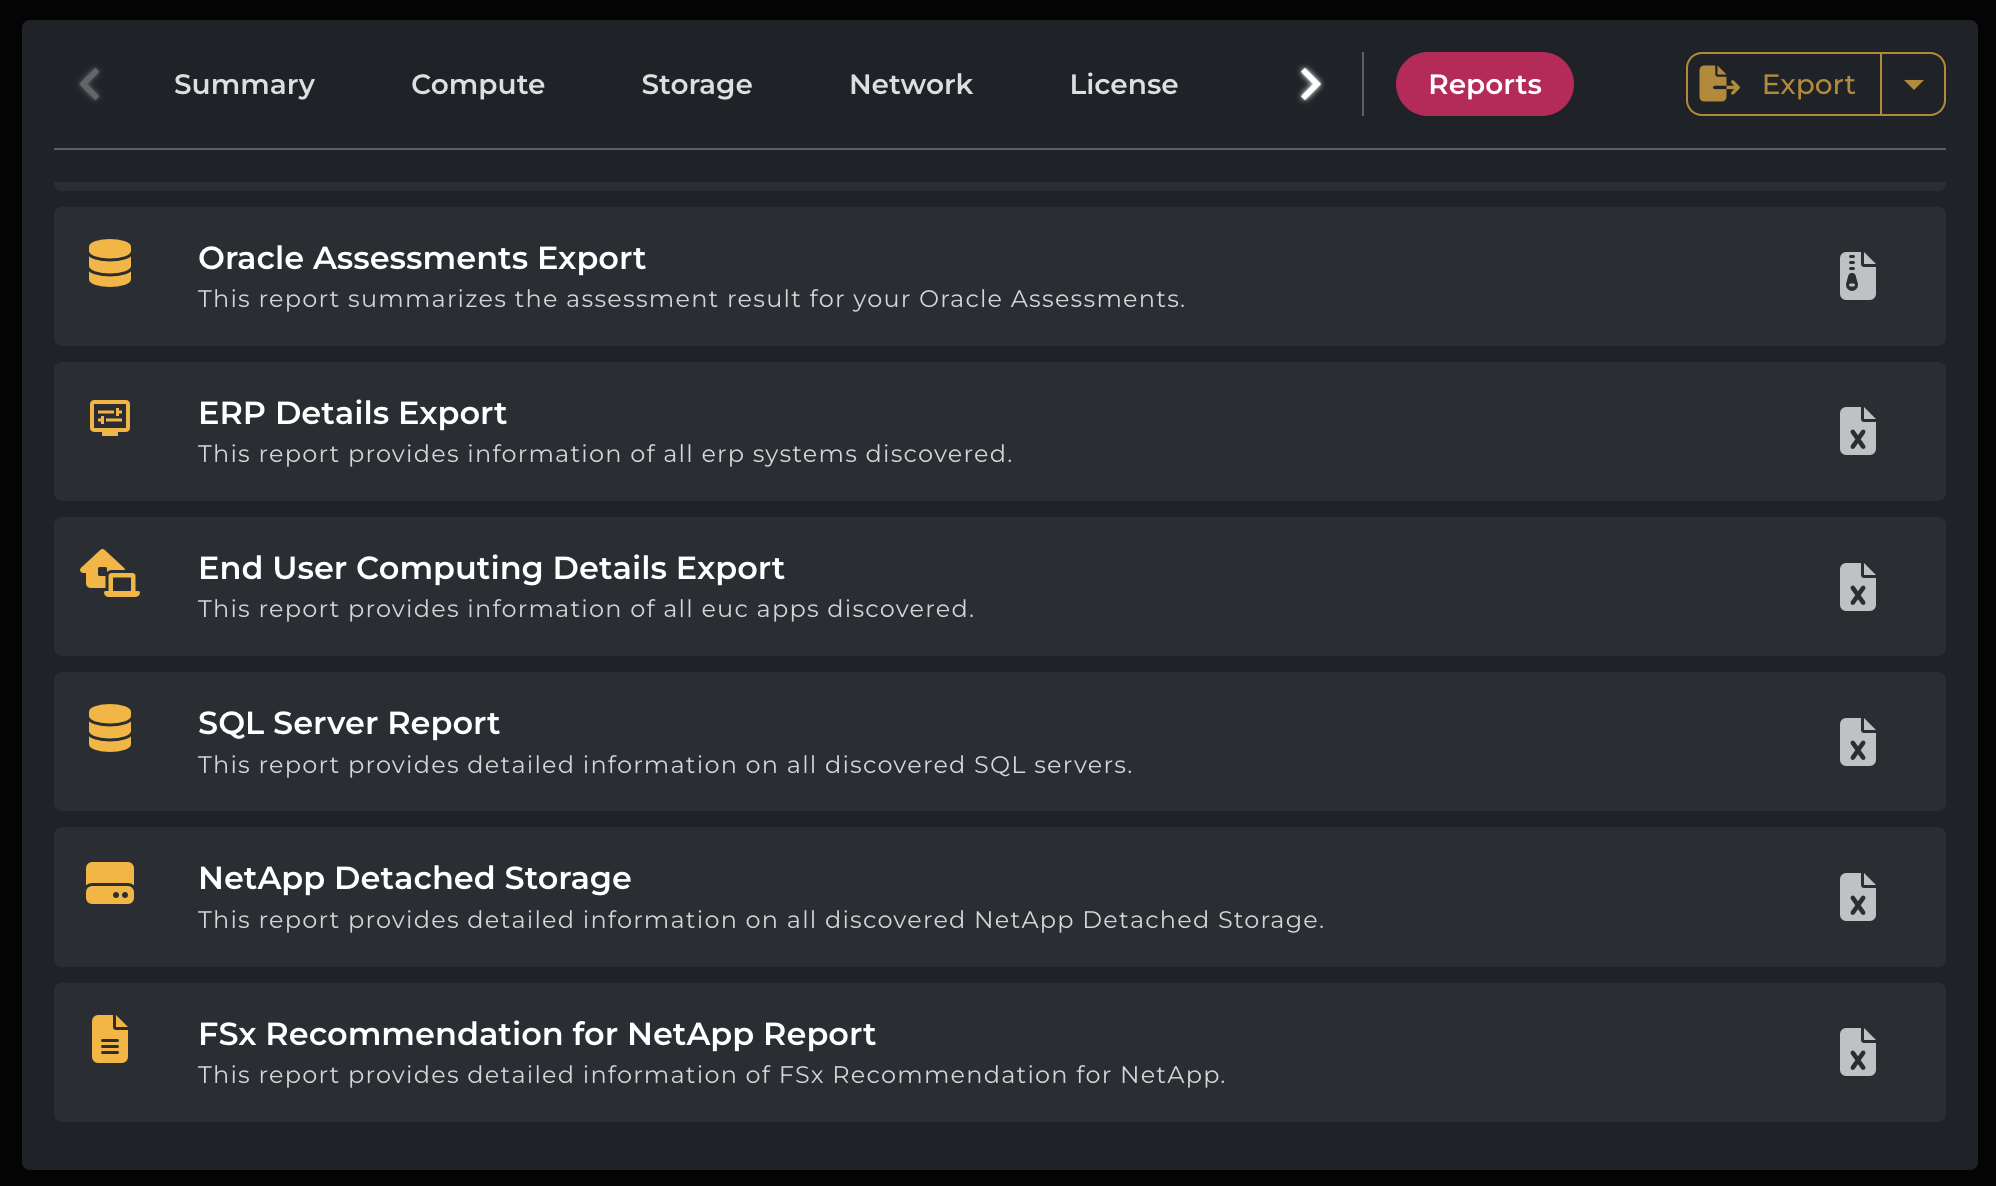Click description about Oracle Assessments result
This screenshot has height=1186, width=1996.
pyautogui.click(x=691, y=299)
